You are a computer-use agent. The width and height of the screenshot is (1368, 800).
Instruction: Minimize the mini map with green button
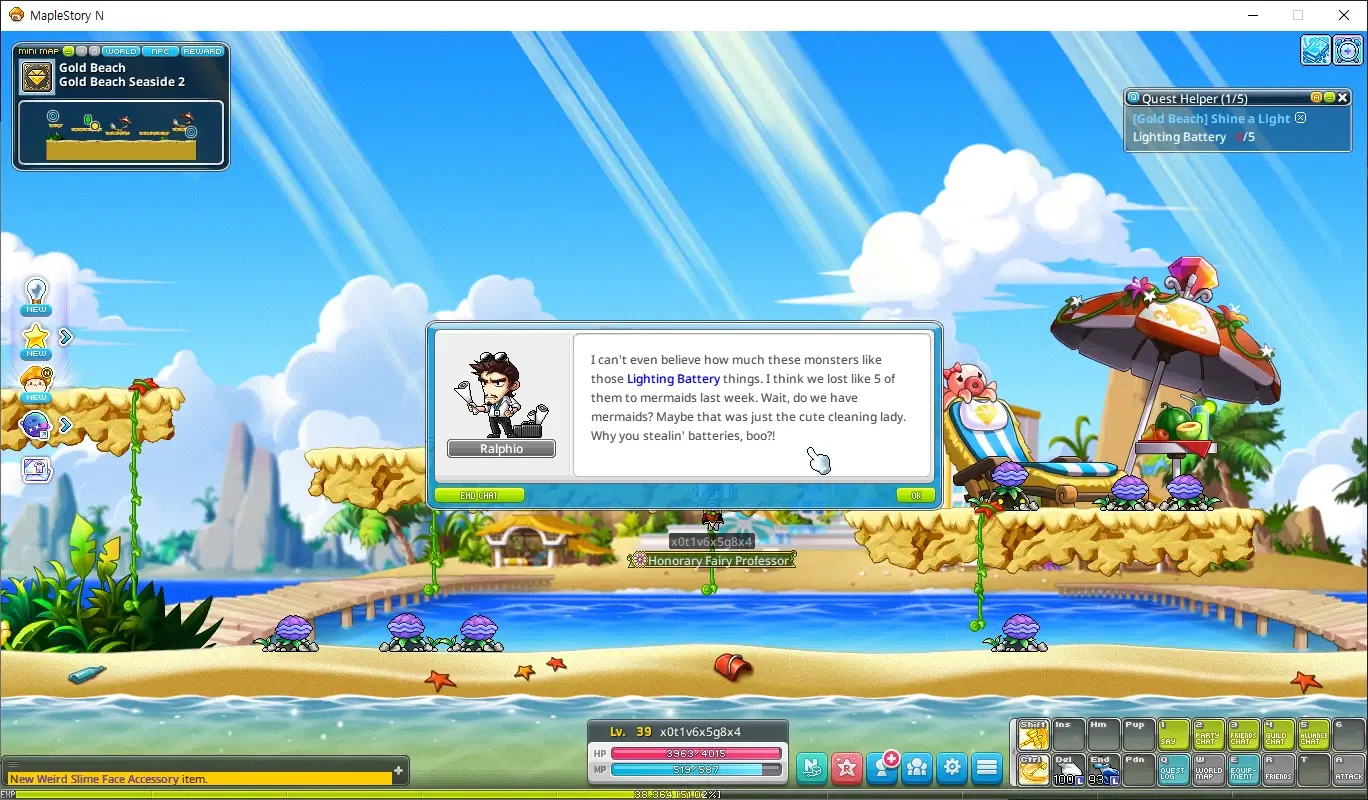click(x=69, y=51)
